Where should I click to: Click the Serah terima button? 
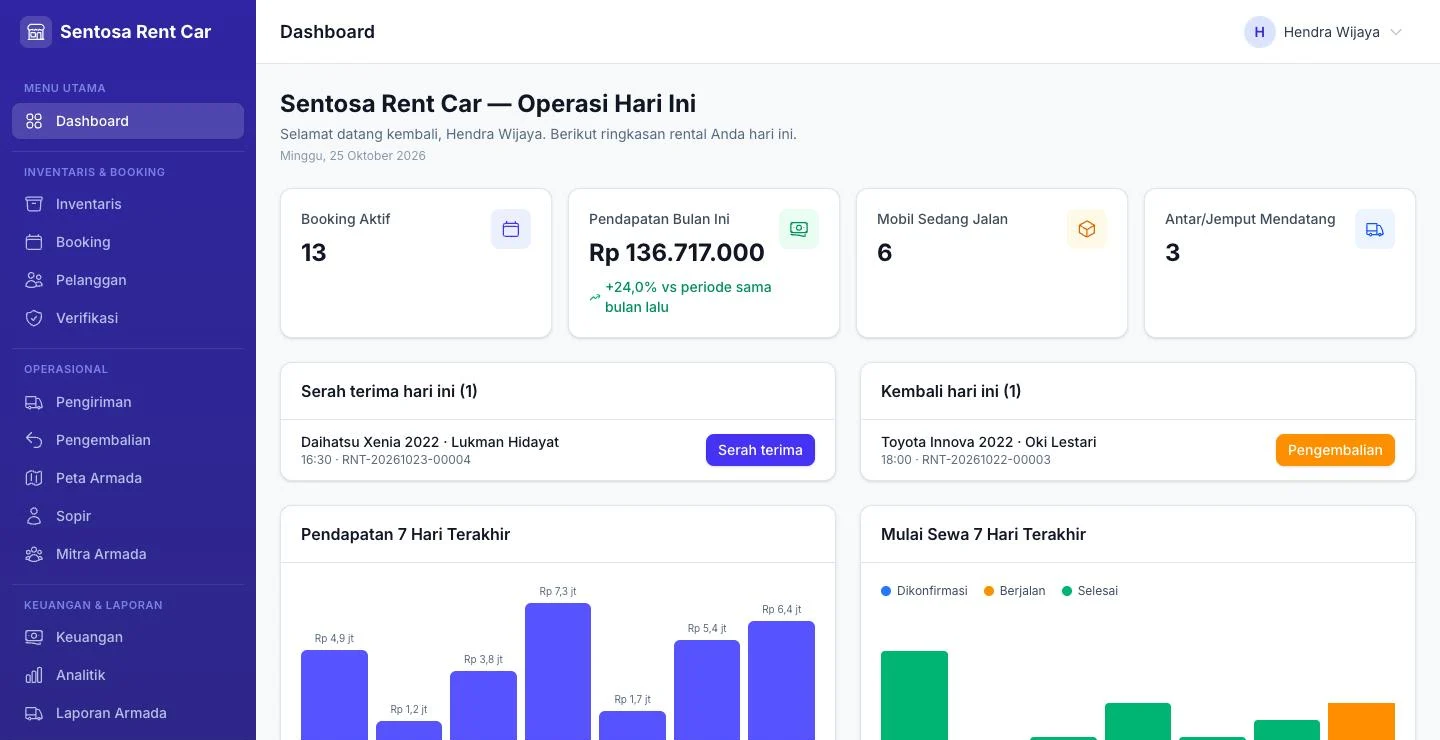click(760, 450)
